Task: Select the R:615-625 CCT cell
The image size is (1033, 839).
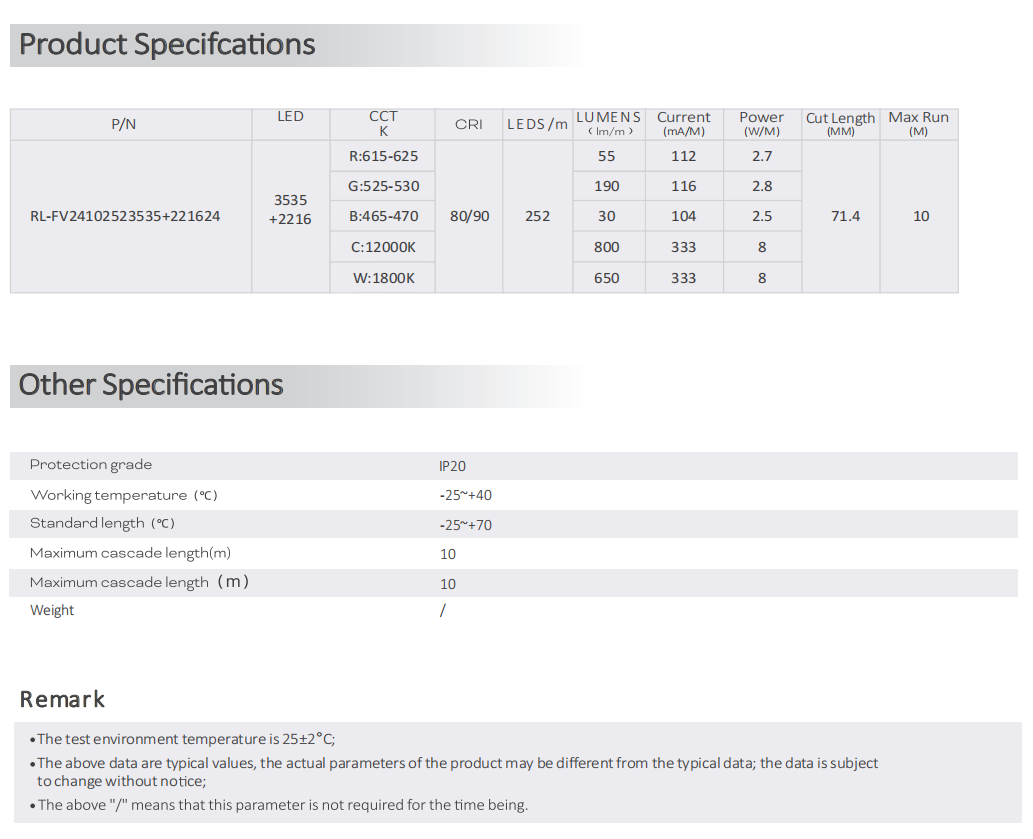Action: [x=384, y=156]
